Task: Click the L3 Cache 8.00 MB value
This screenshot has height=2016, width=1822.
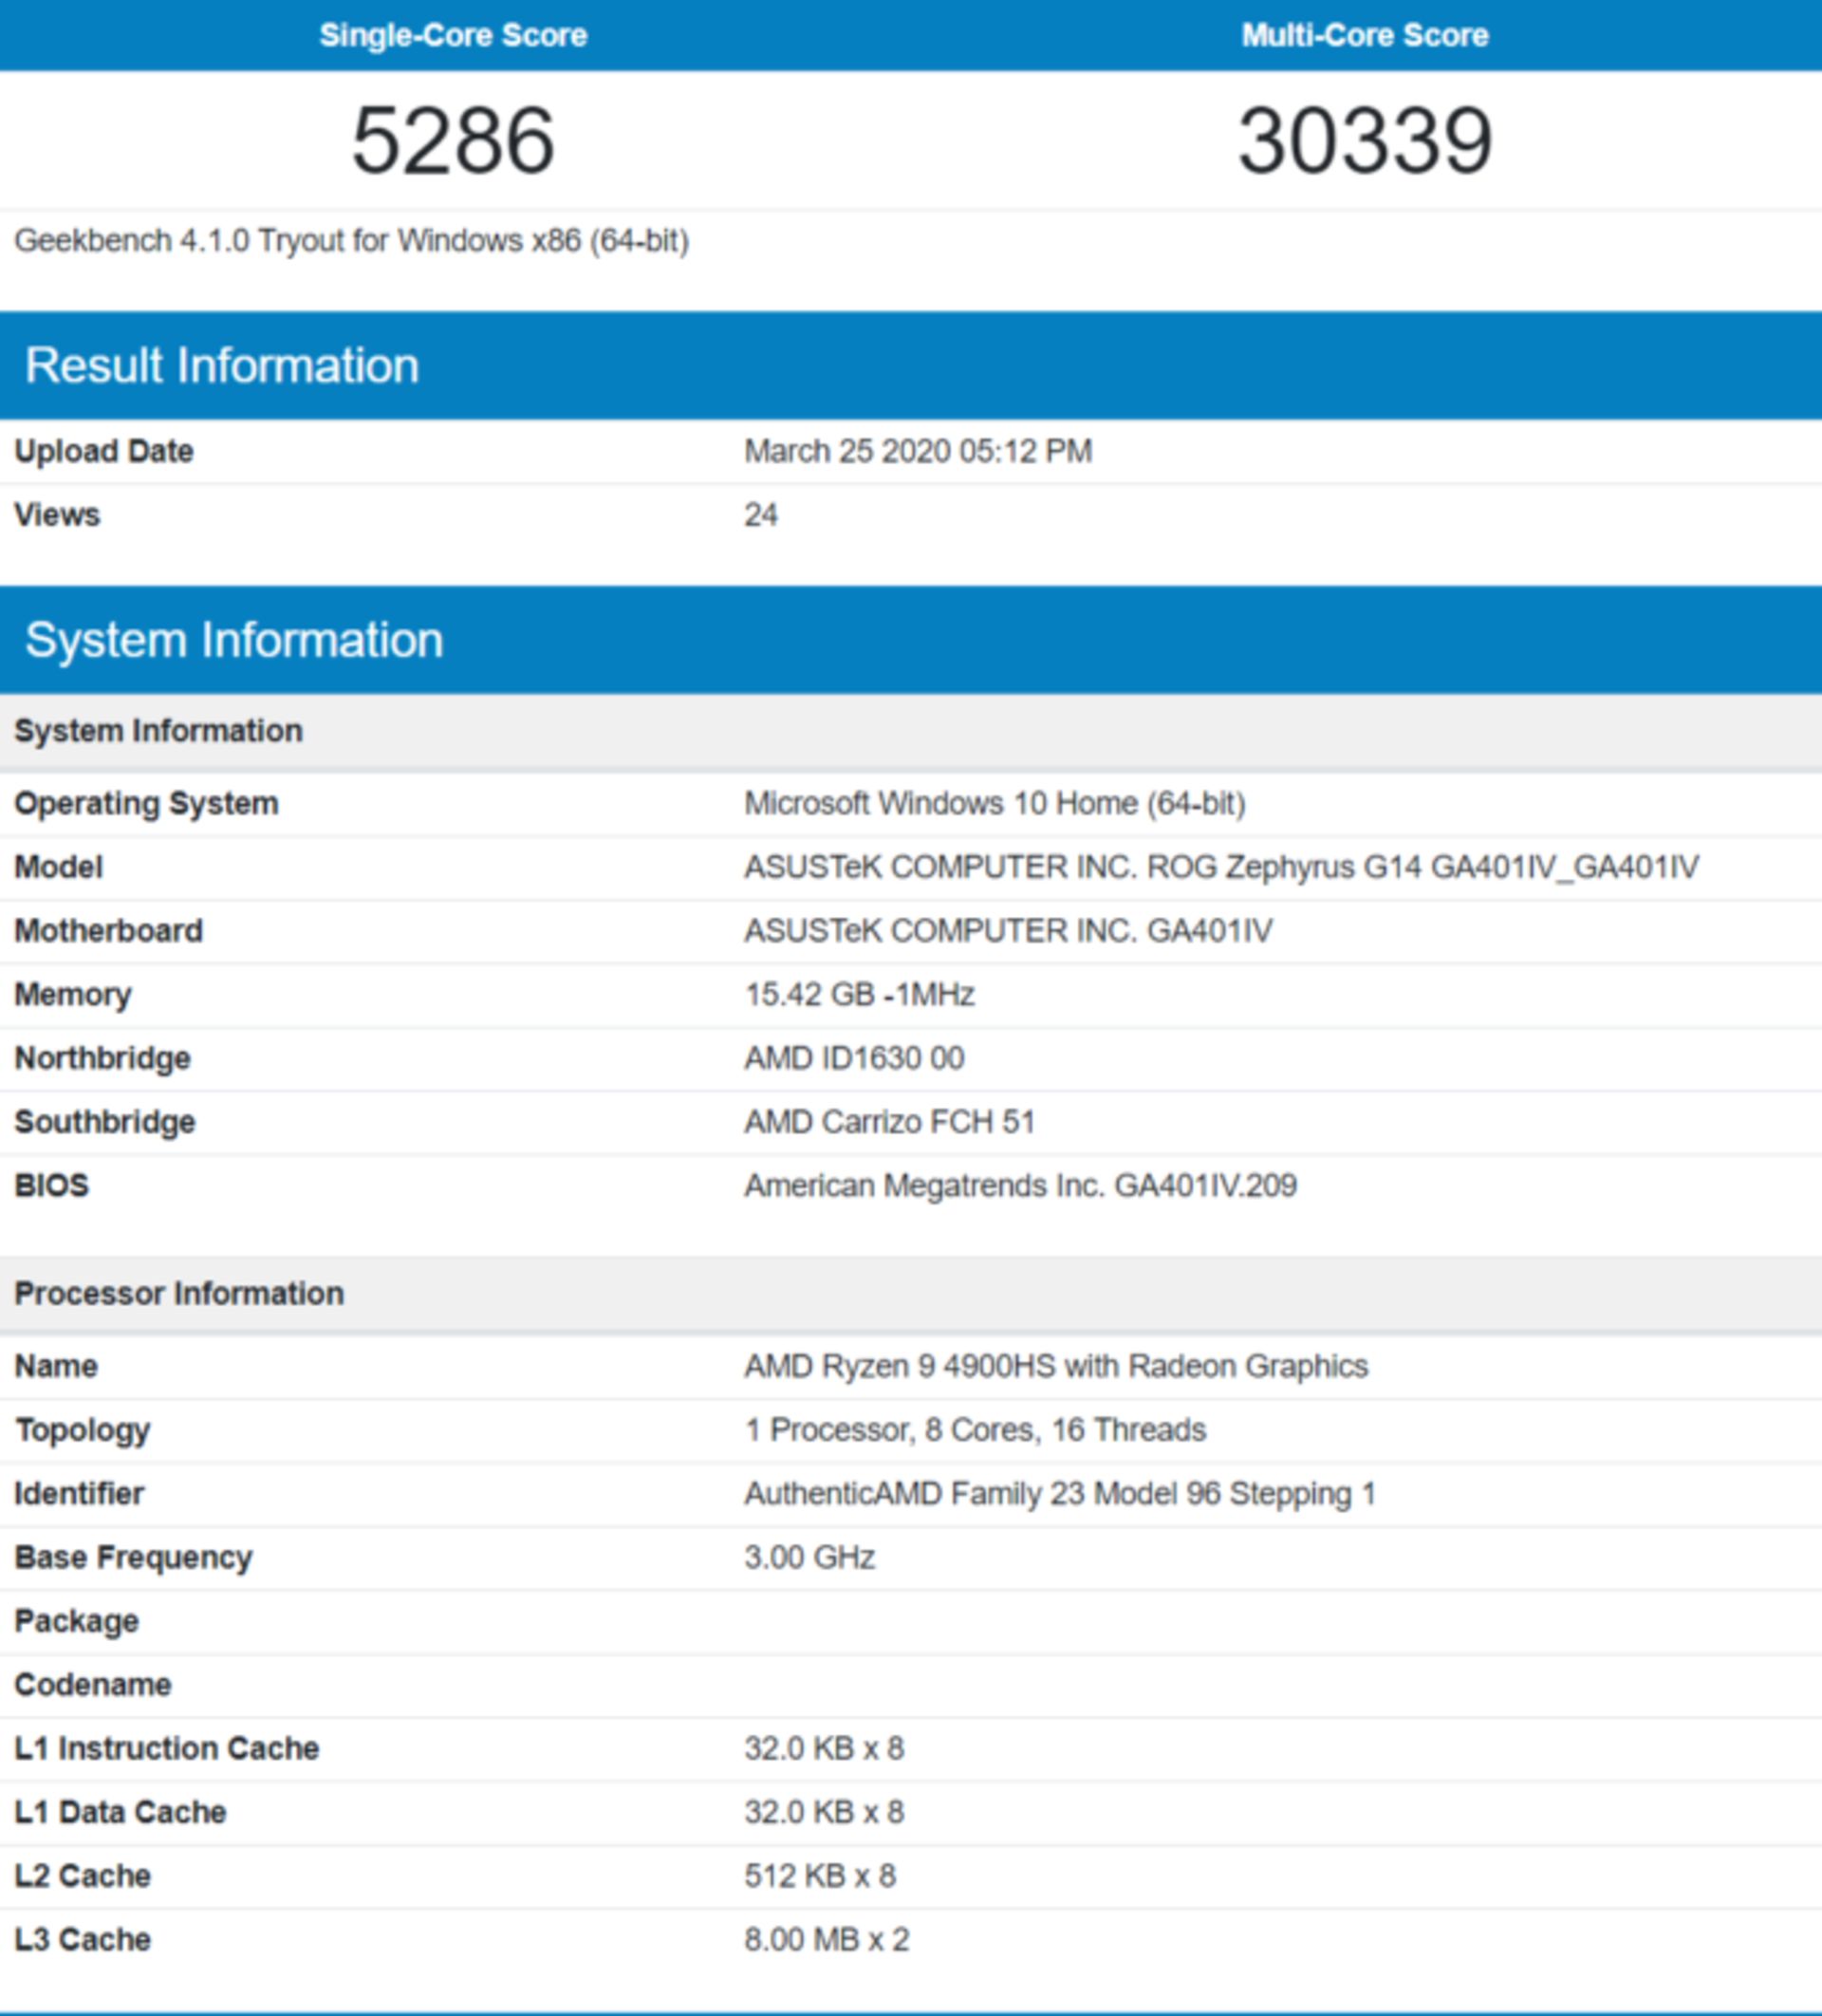Action: point(826,1939)
